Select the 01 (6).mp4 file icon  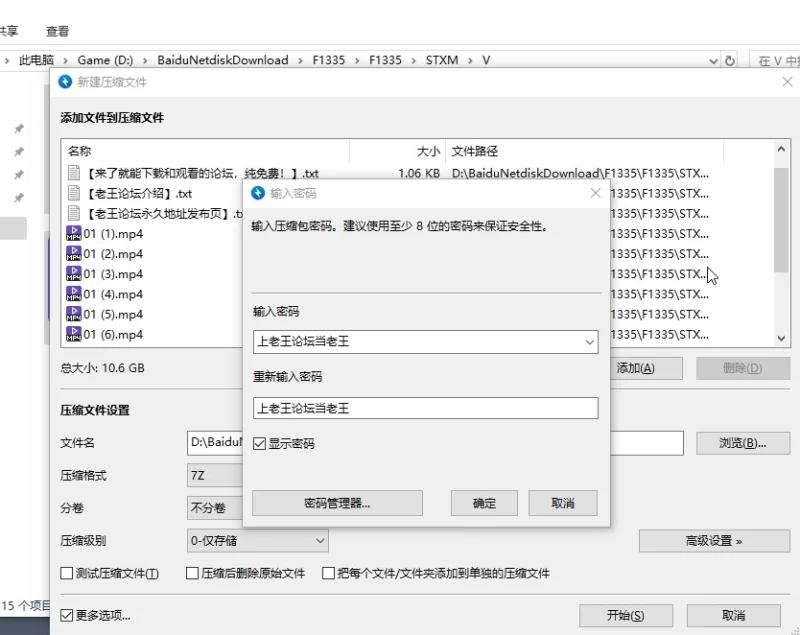[x=74, y=334]
